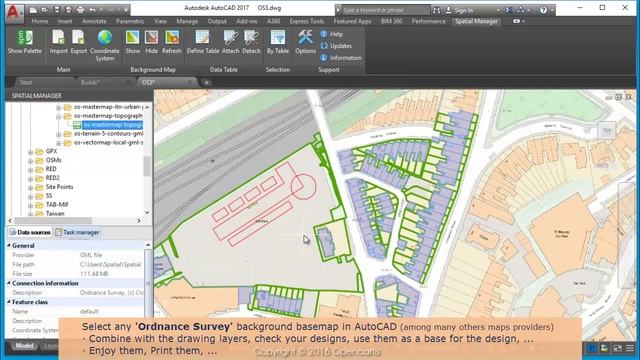Select the Model layout tab
640x360 pixels.
(24, 346)
